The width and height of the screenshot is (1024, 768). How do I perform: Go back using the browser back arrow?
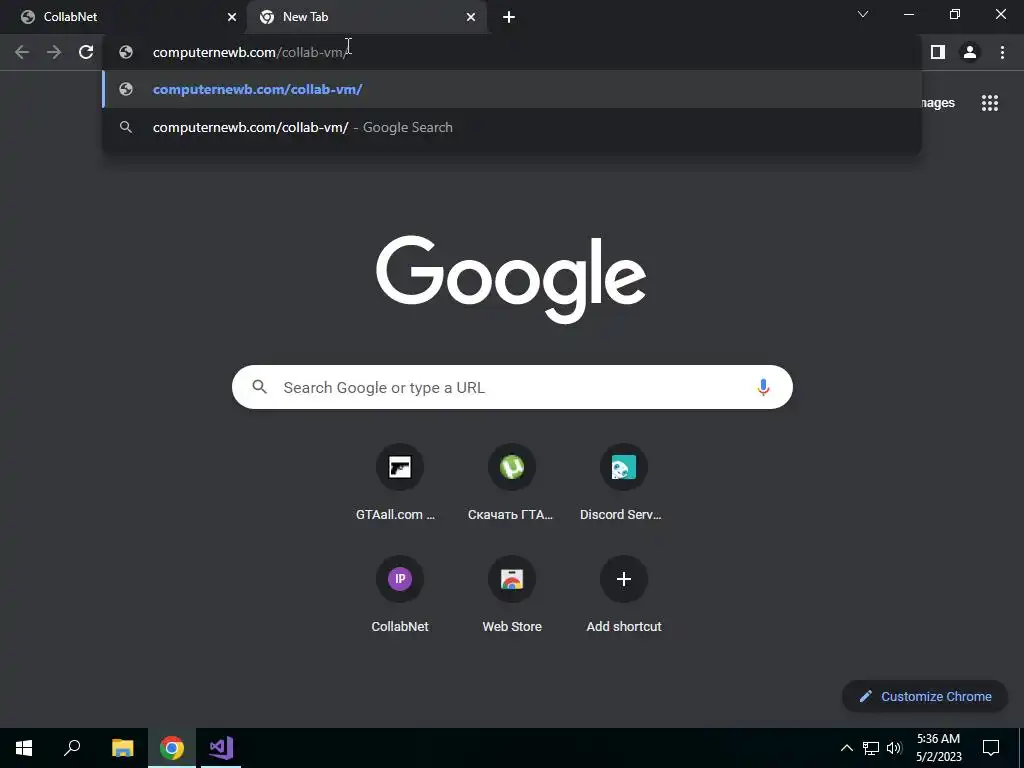click(x=22, y=52)
